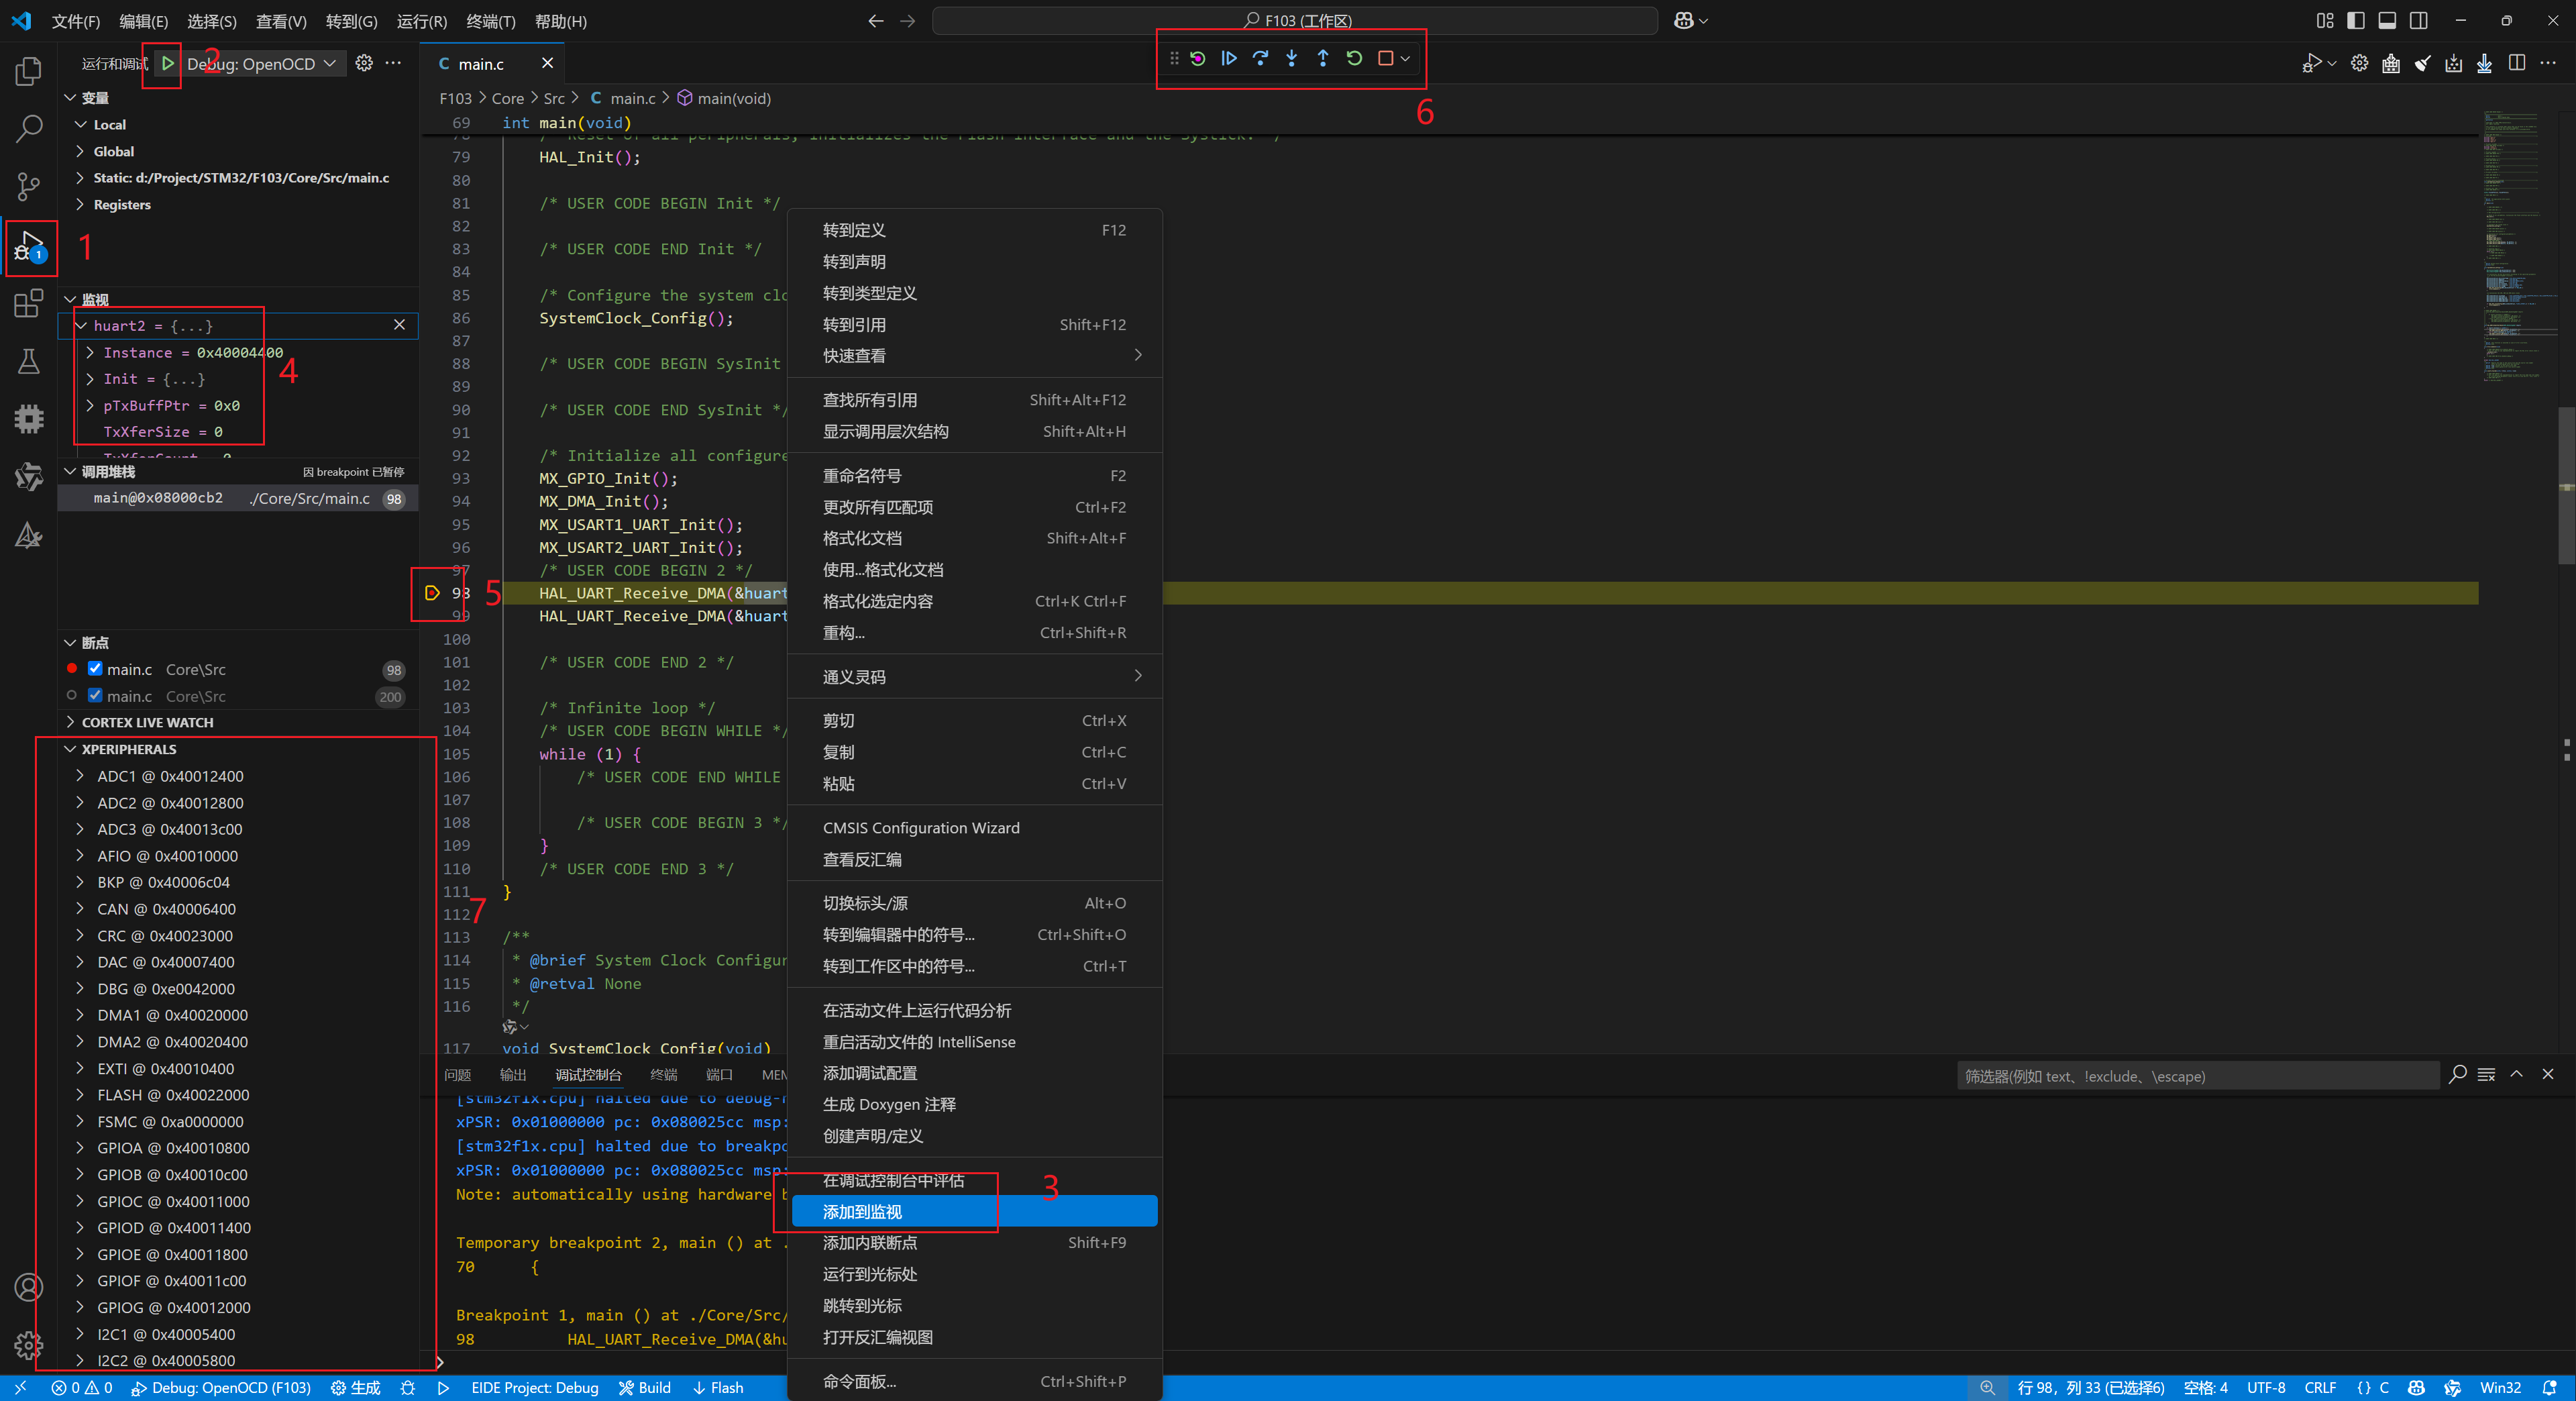Image resolution: width=2576 pixels, height=1401 pixels.
Task: Click the editor vertical scrollbar
Action: pos(2567,485)
